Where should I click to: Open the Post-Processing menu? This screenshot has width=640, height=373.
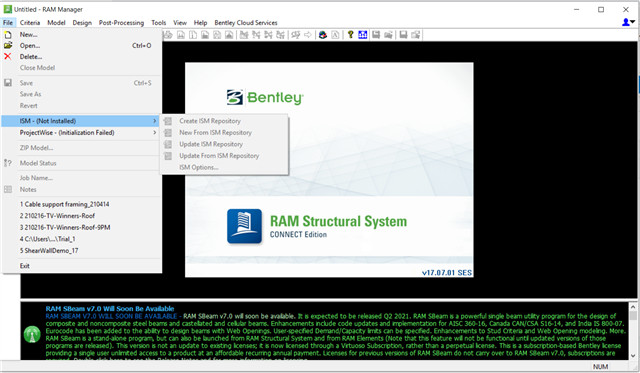121,22
